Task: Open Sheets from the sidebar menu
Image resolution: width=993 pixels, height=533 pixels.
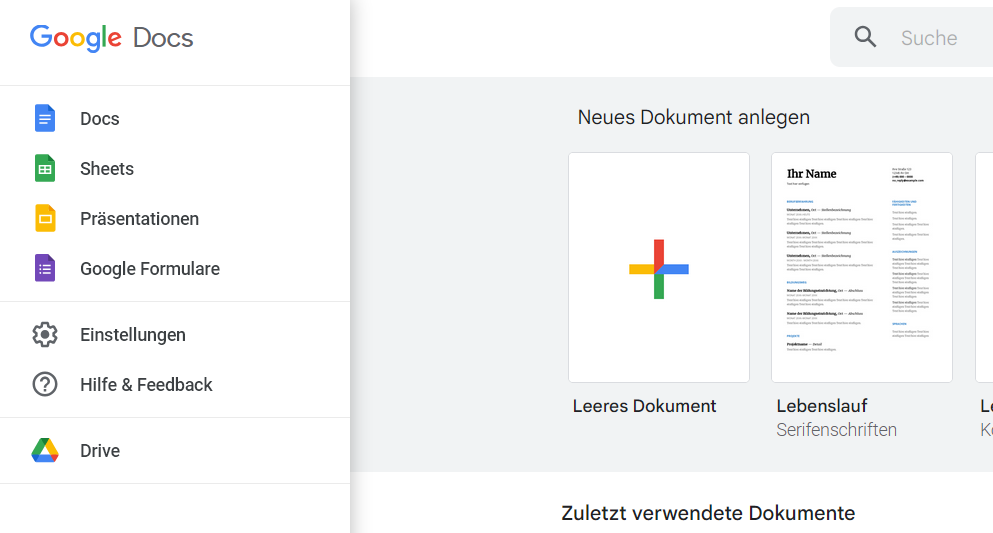Action: [106, 168]
